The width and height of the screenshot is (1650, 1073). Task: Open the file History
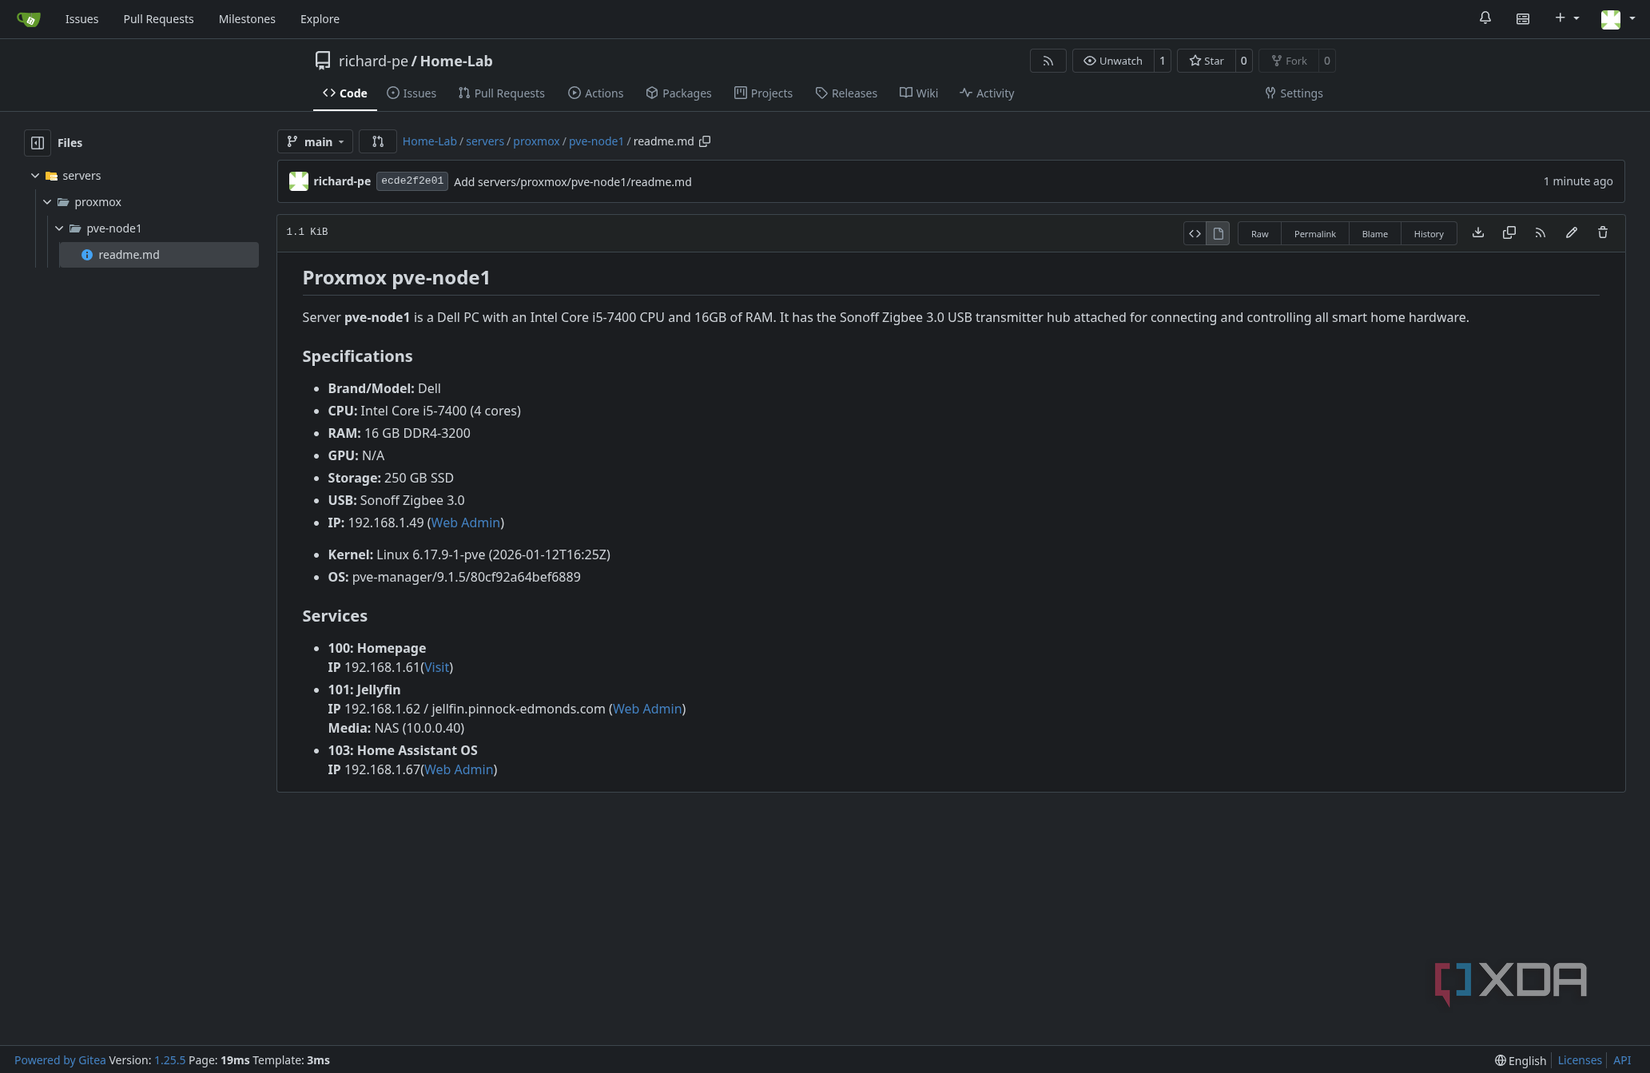pos(1428,233)
